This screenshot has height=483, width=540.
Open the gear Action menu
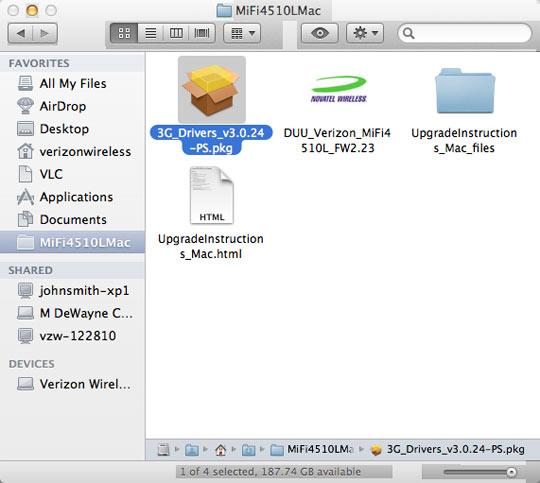(x=365, y=33)
